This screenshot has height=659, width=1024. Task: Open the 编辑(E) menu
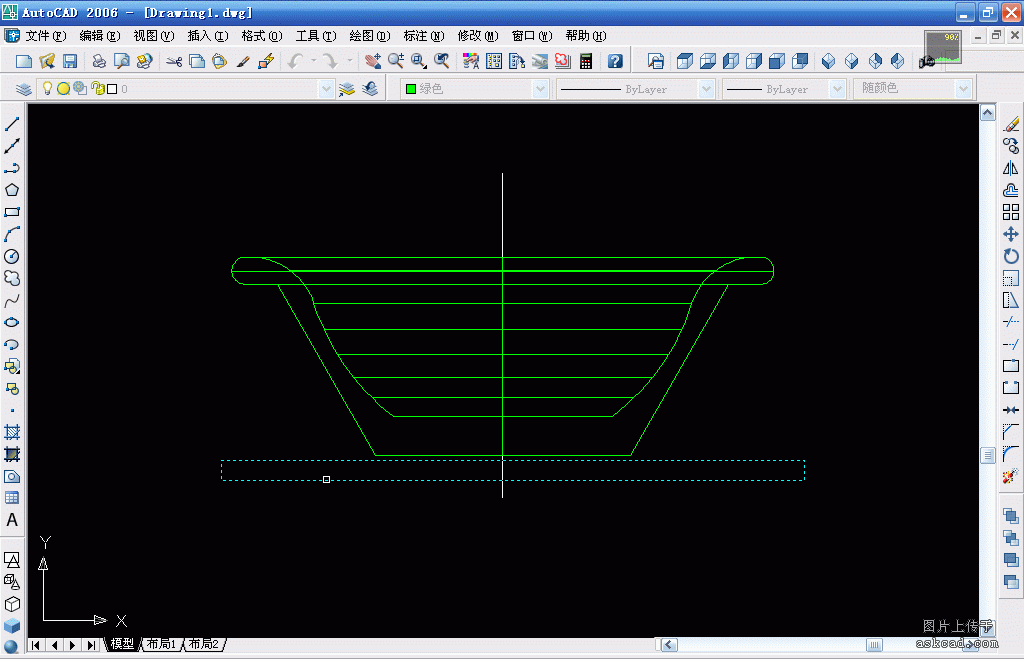click(100, 36)
